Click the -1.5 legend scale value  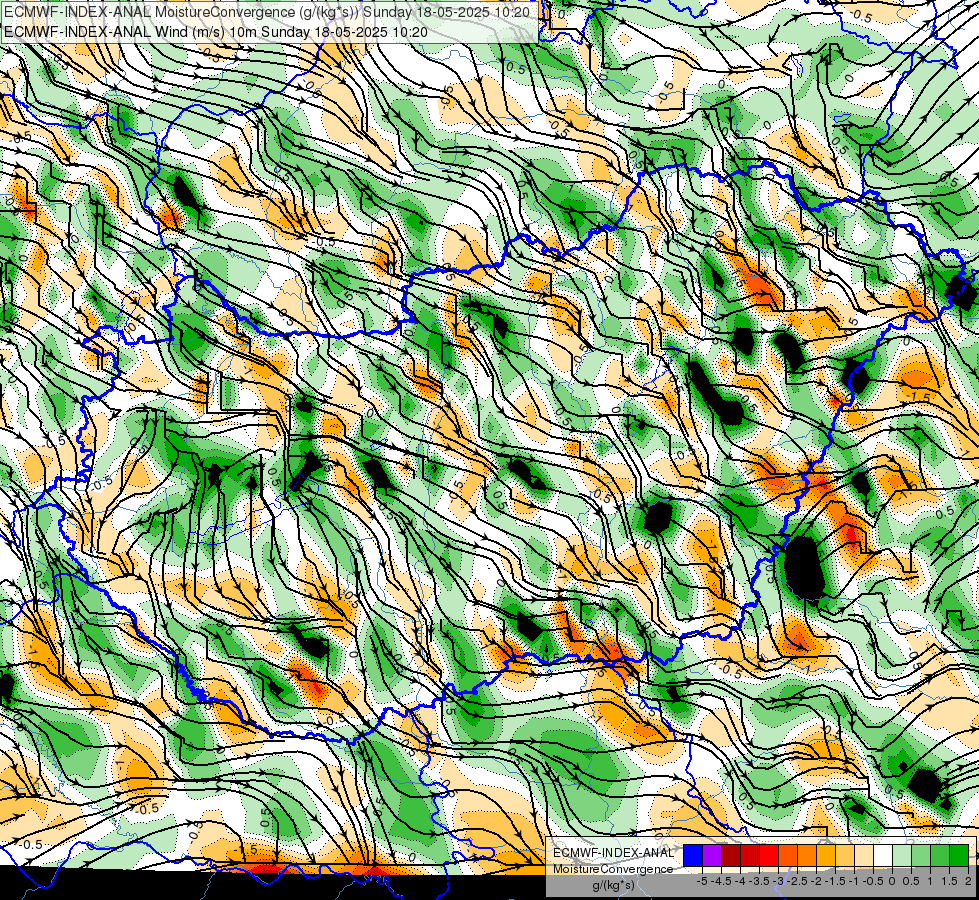[x=835, y=881]
